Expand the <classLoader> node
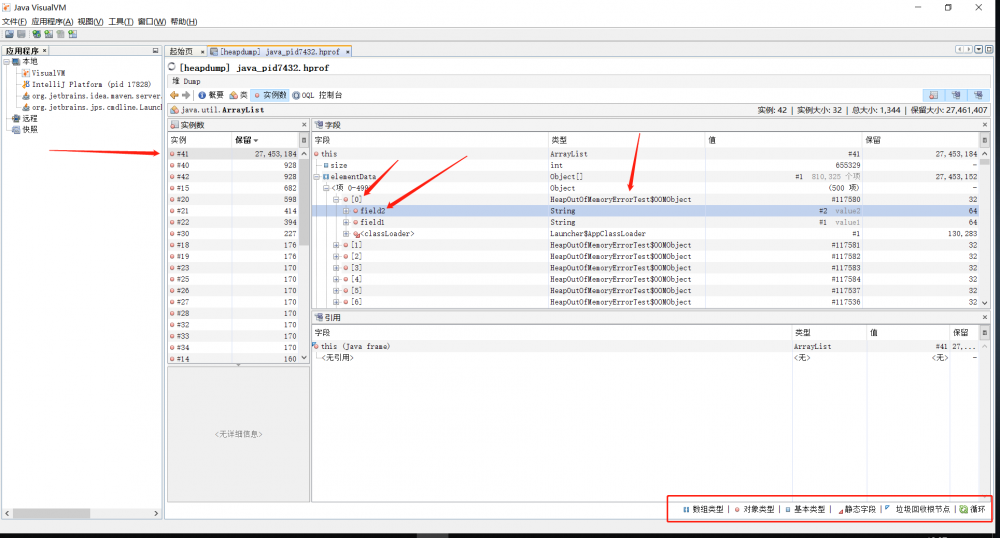 346,234
